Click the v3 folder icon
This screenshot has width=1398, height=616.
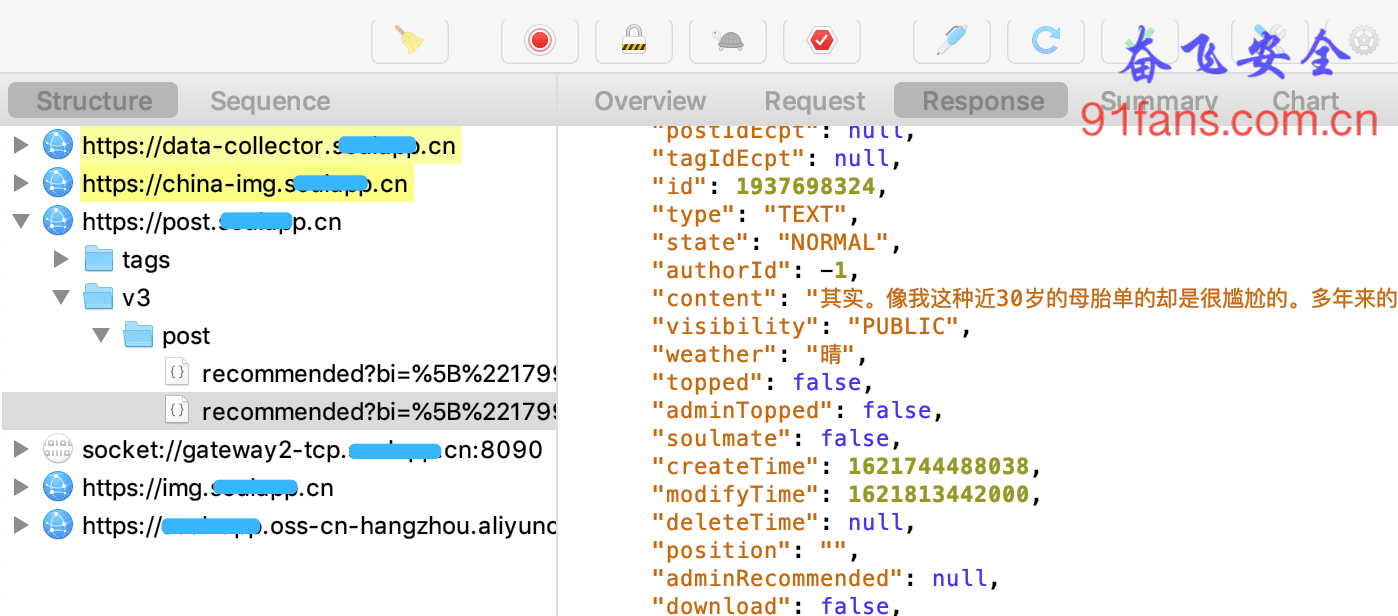pyautogui.click(x=99, y=298)
